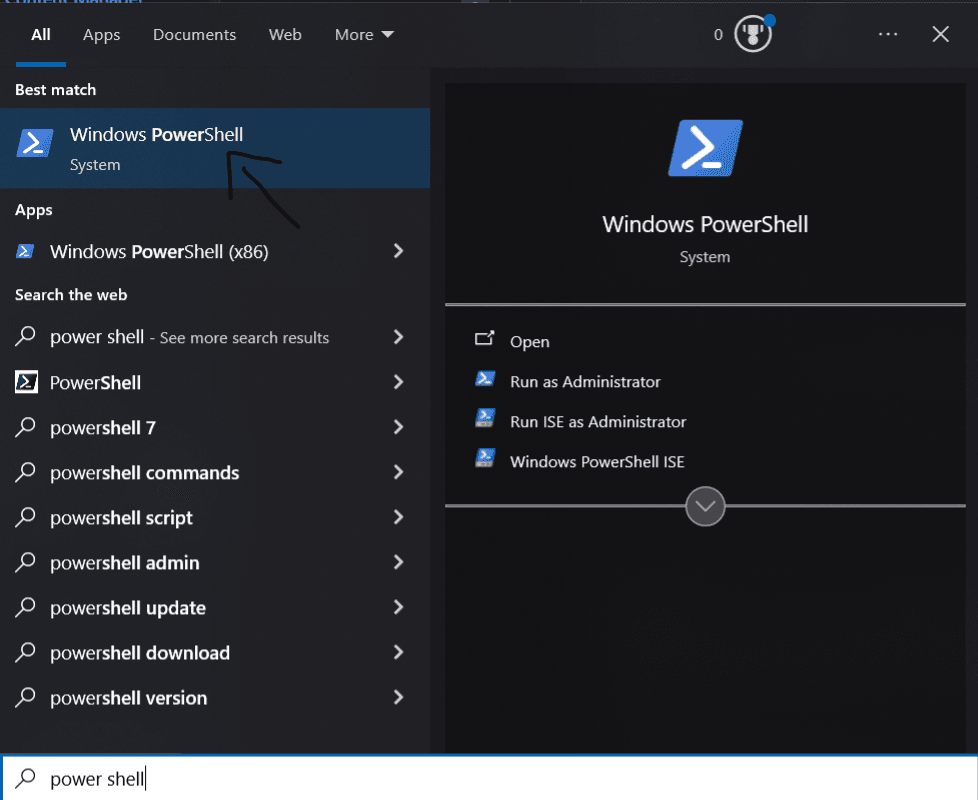Select the powershell admin suggestion

[125, 562]
